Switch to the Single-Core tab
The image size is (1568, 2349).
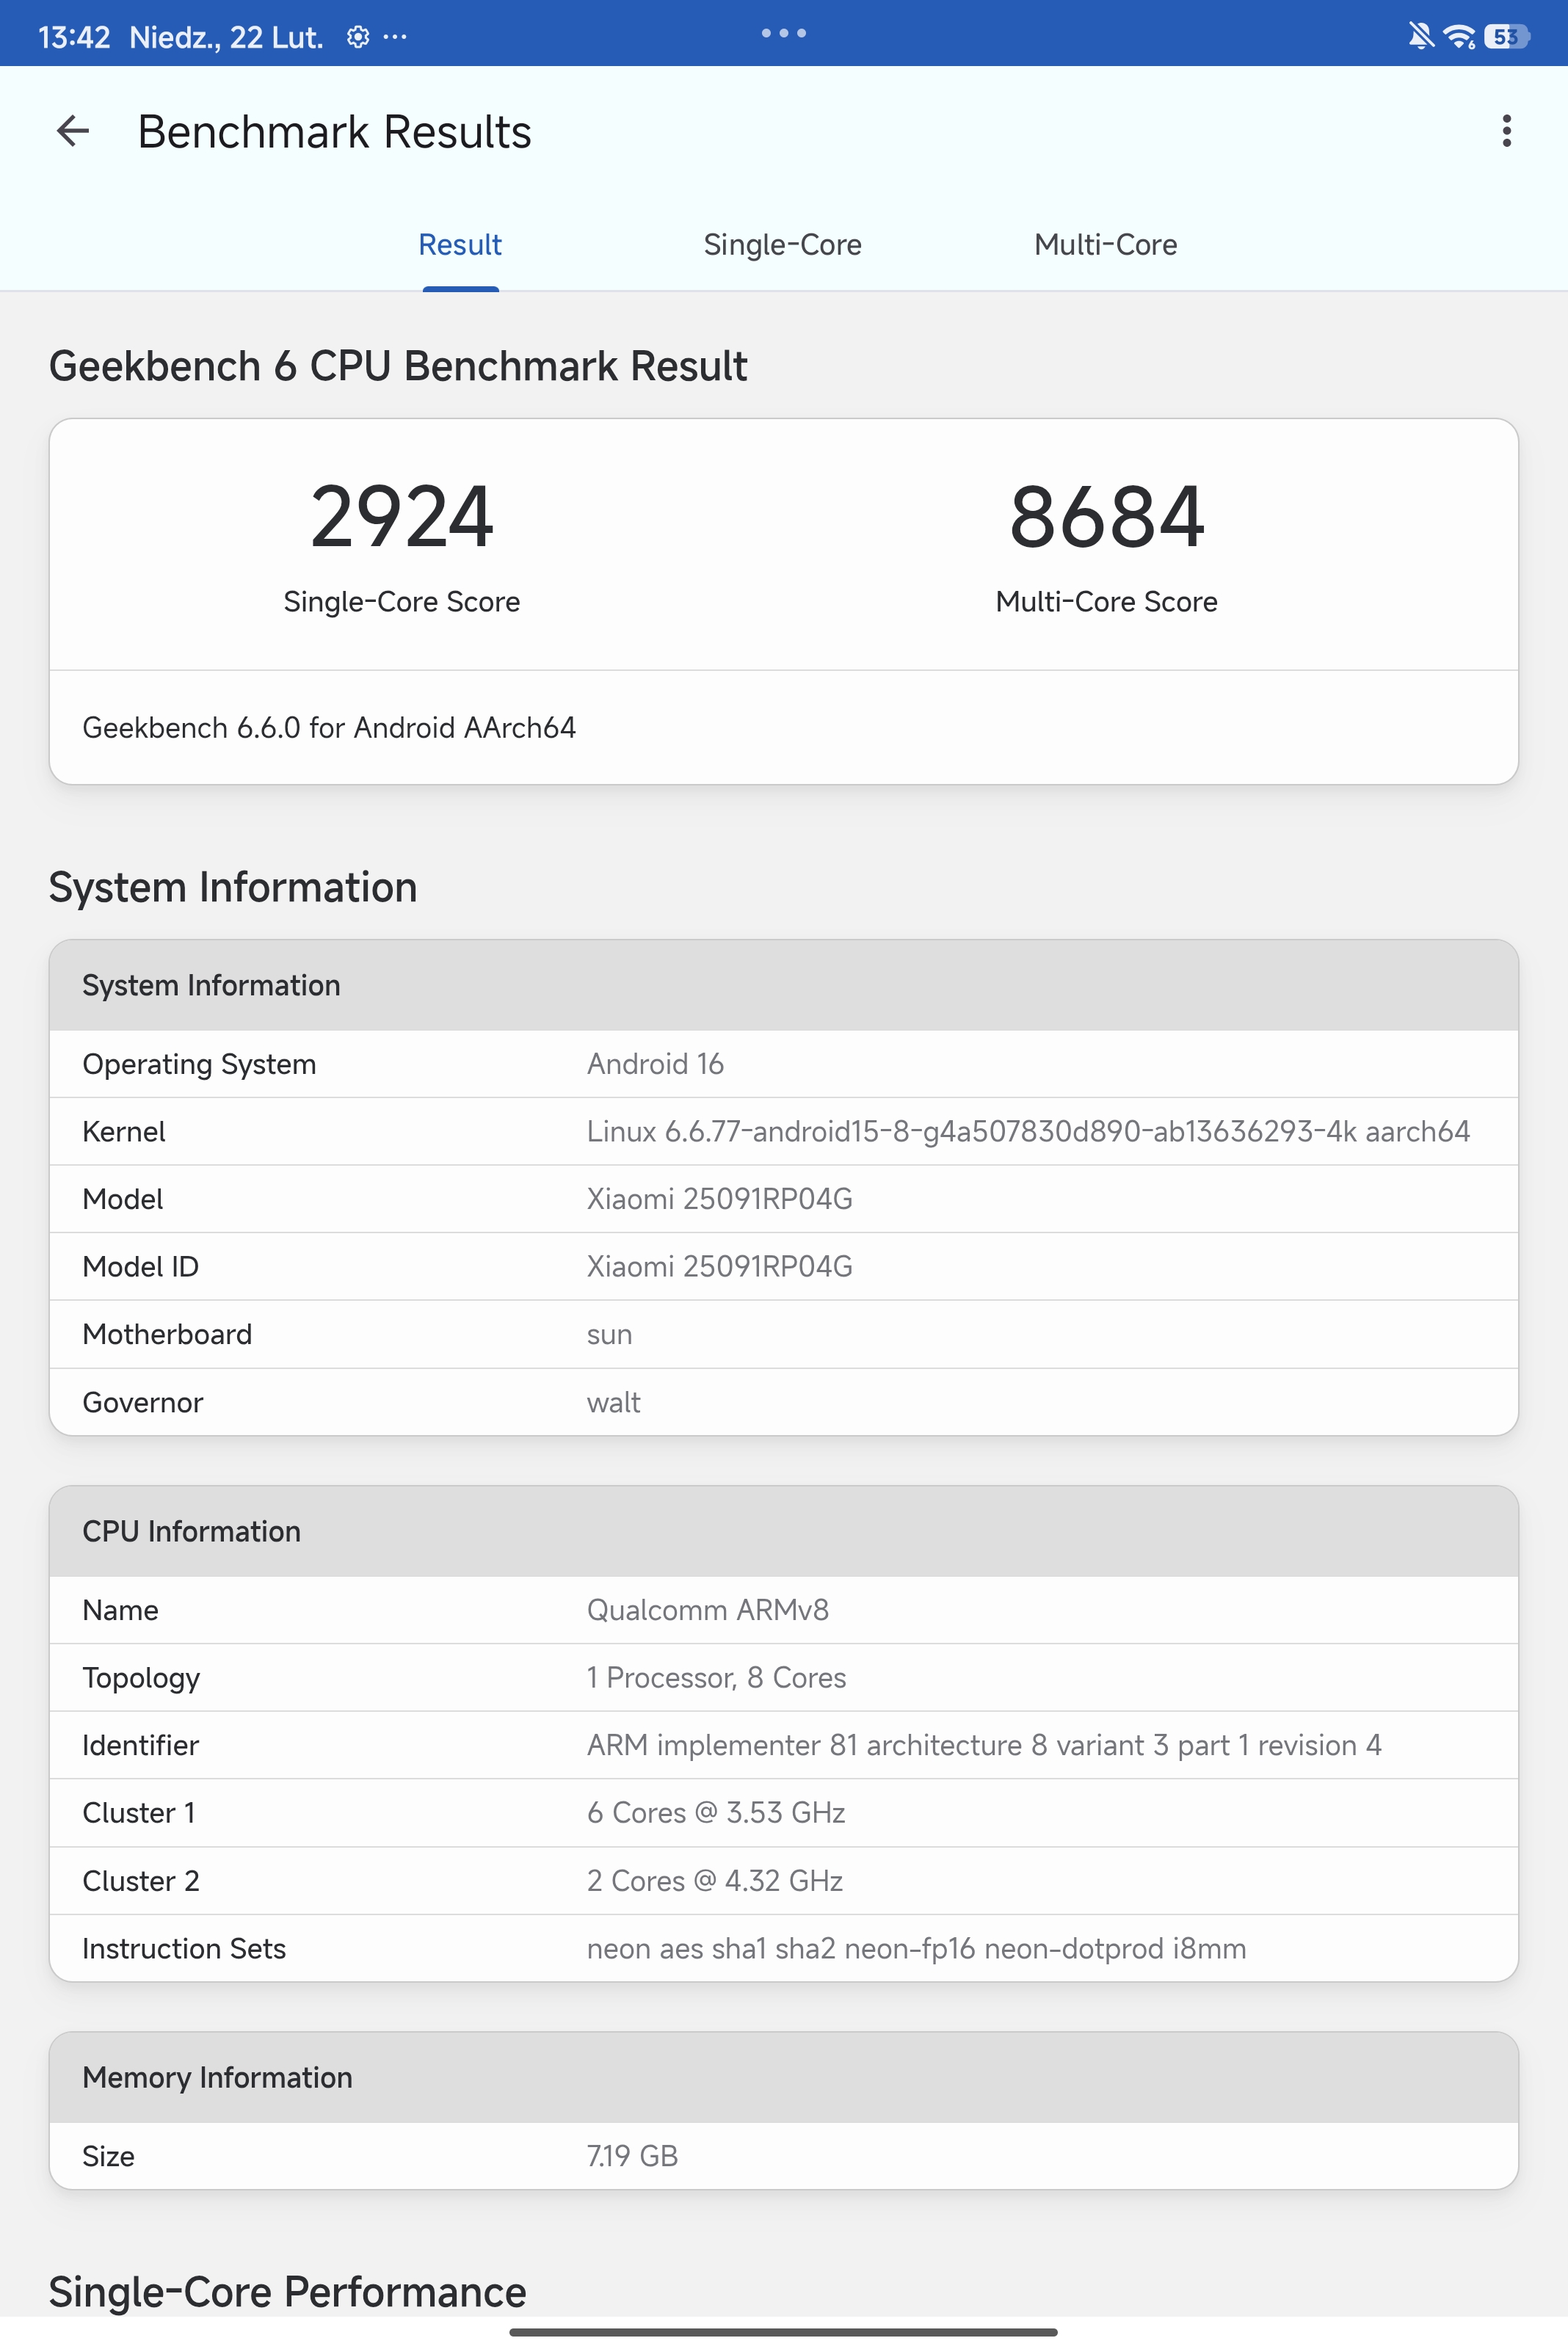(x=782, y=245)
